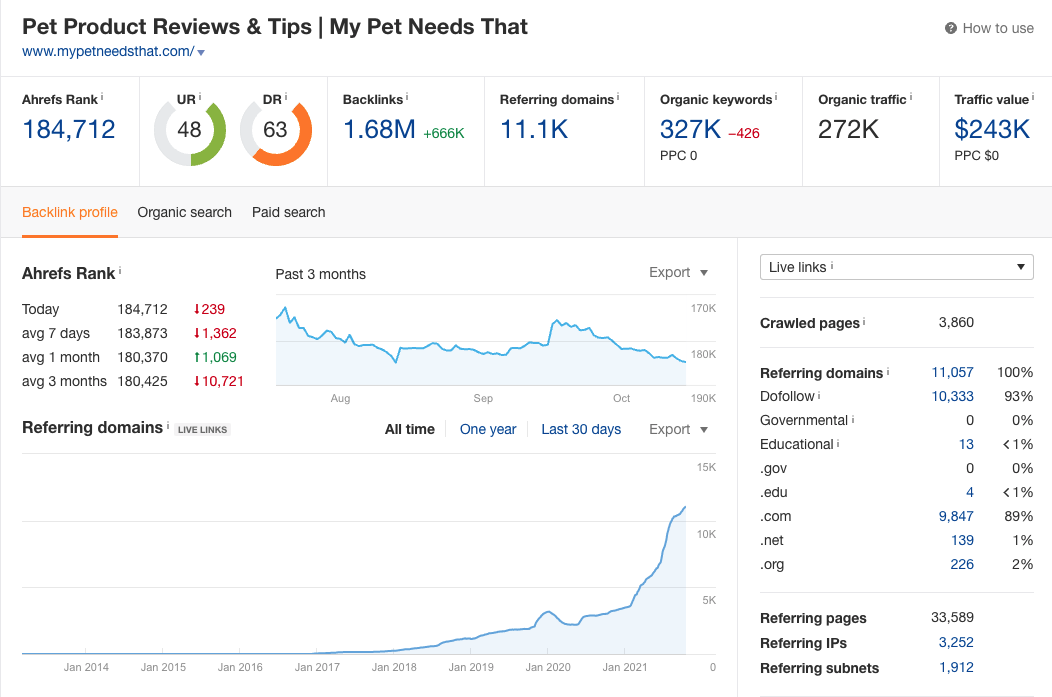Screen dimensions: 1052x697
Task: Open the Referring subnets 1,912 count
Action: pyautogui.click(x=956, y=667)
